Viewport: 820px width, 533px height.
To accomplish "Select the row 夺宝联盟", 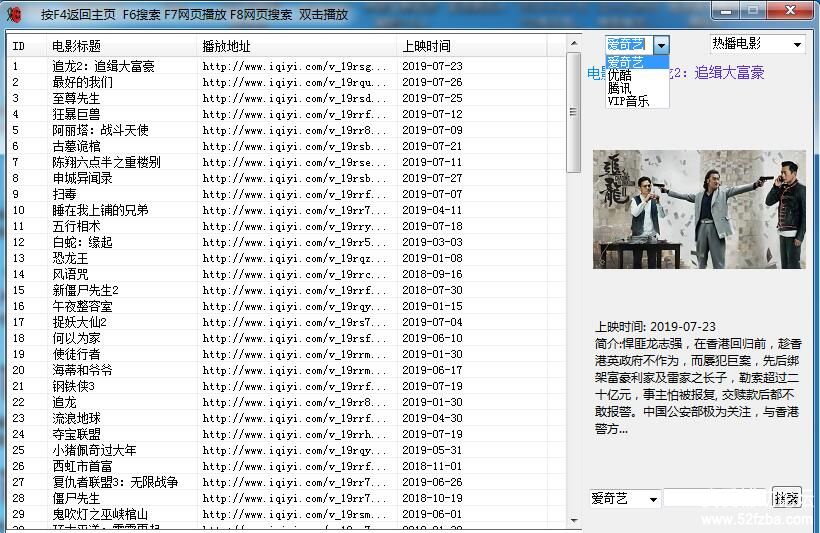I will point(287,434).
